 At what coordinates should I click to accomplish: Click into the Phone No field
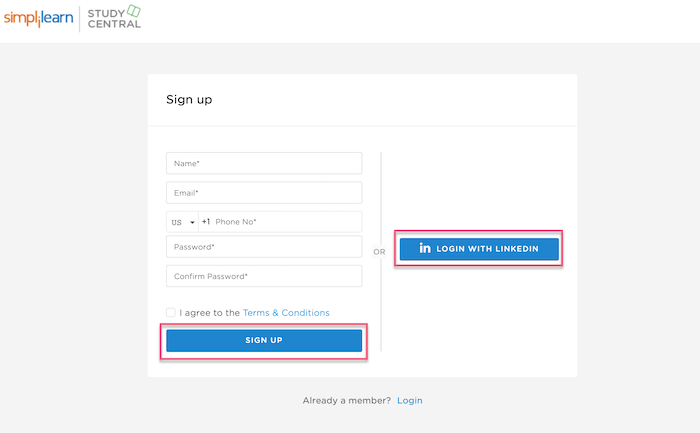[x=287, y=222]
